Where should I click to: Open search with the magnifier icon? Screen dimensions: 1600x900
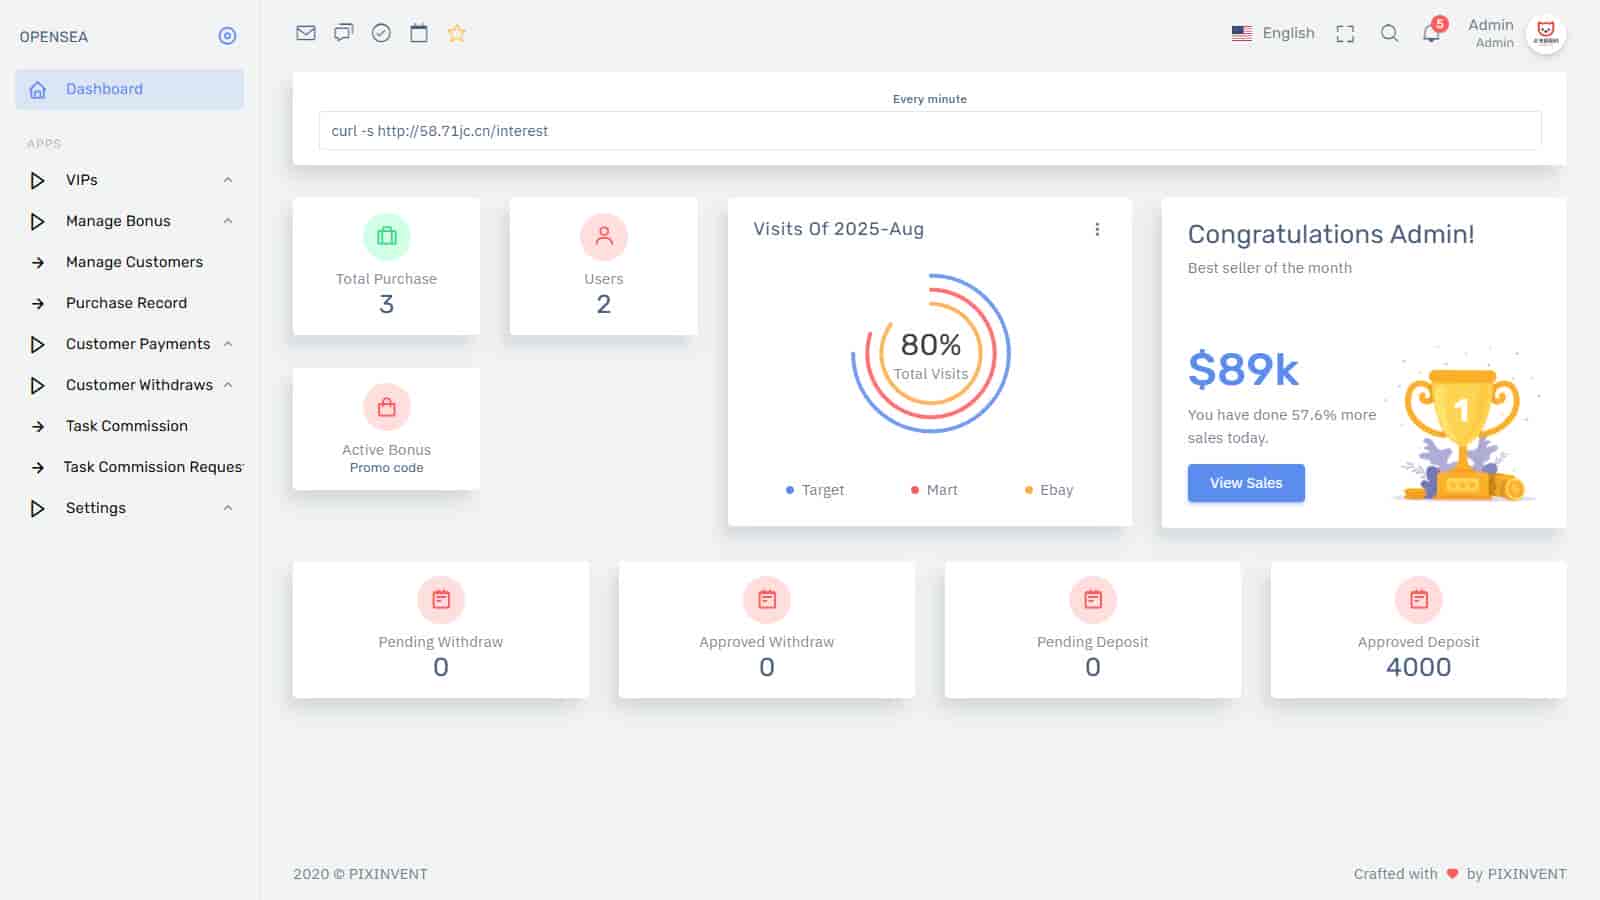coord(1389,33)
